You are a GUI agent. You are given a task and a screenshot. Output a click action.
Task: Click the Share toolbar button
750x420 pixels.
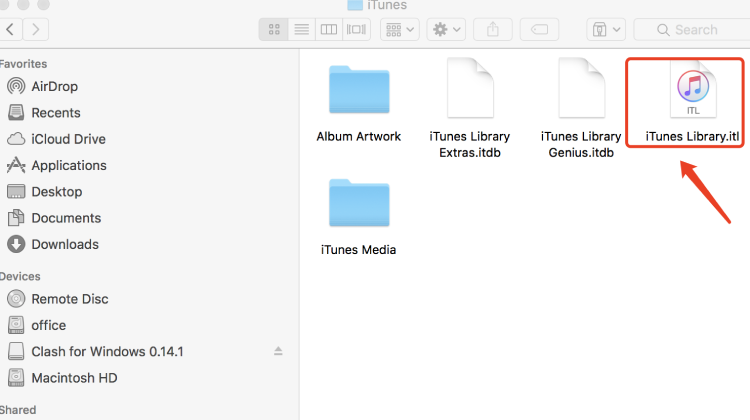[493, 30]
